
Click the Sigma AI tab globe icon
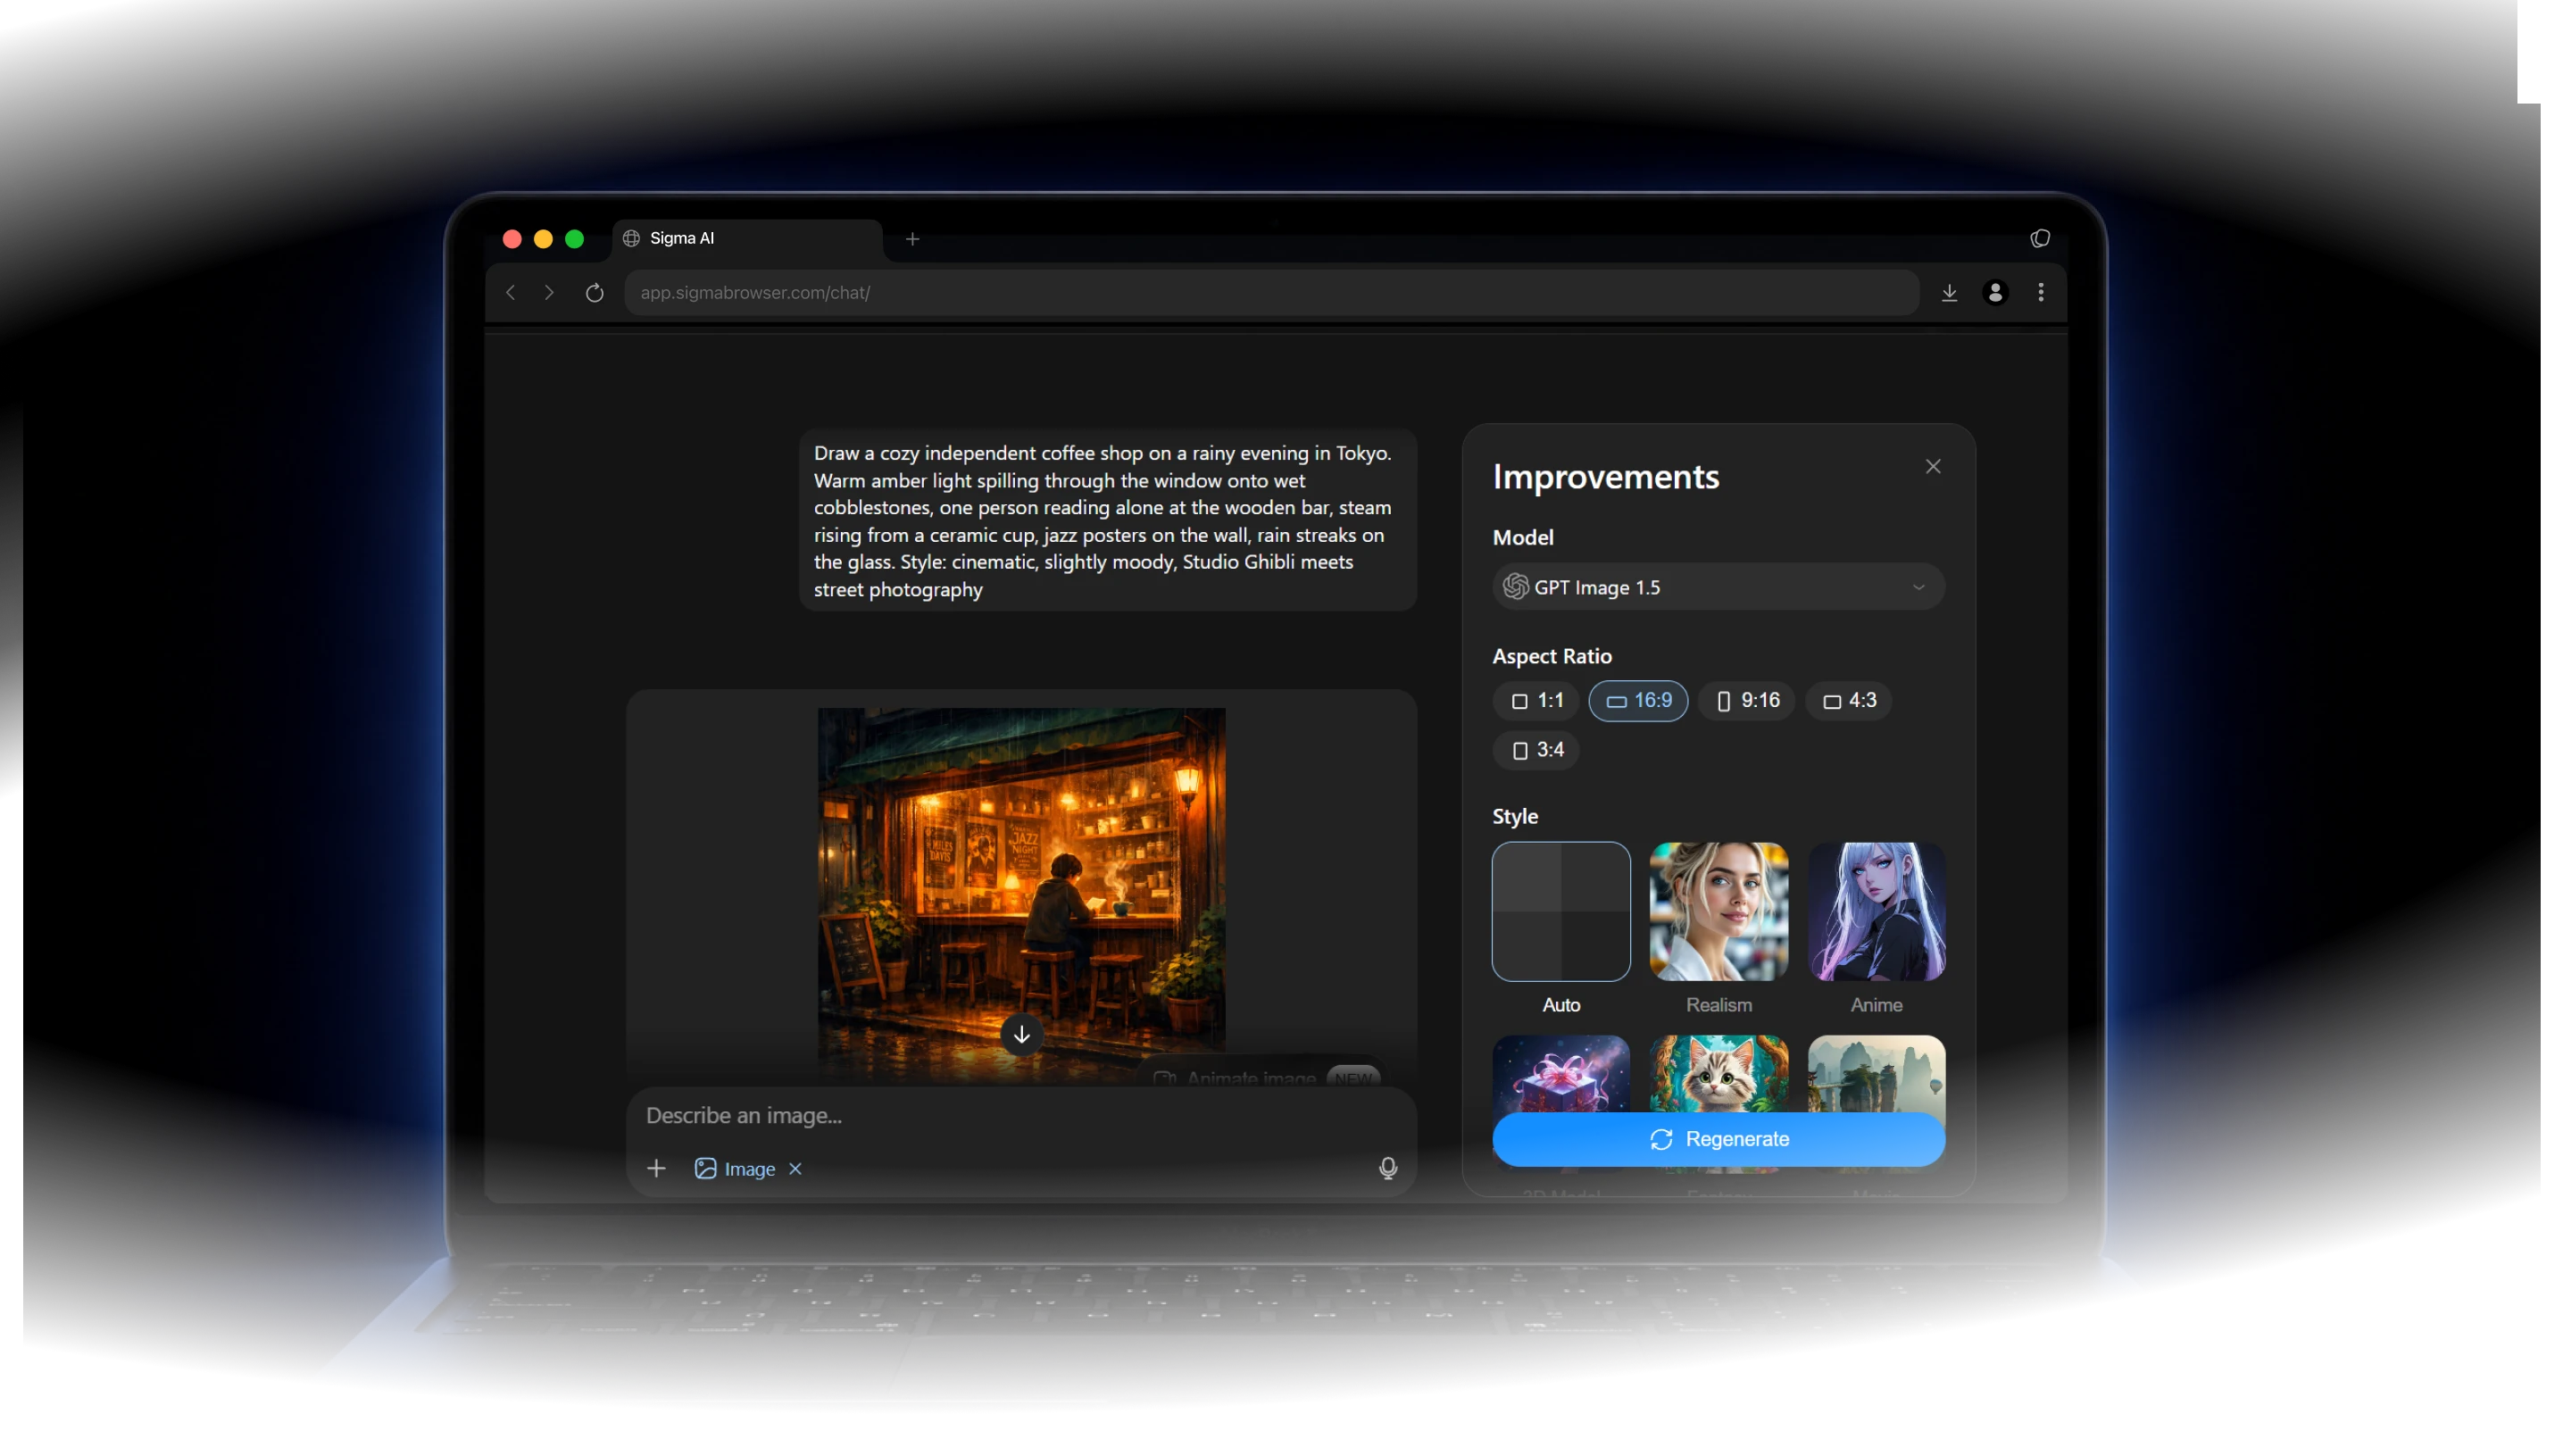pyautogui.click(x=631, y=238)
